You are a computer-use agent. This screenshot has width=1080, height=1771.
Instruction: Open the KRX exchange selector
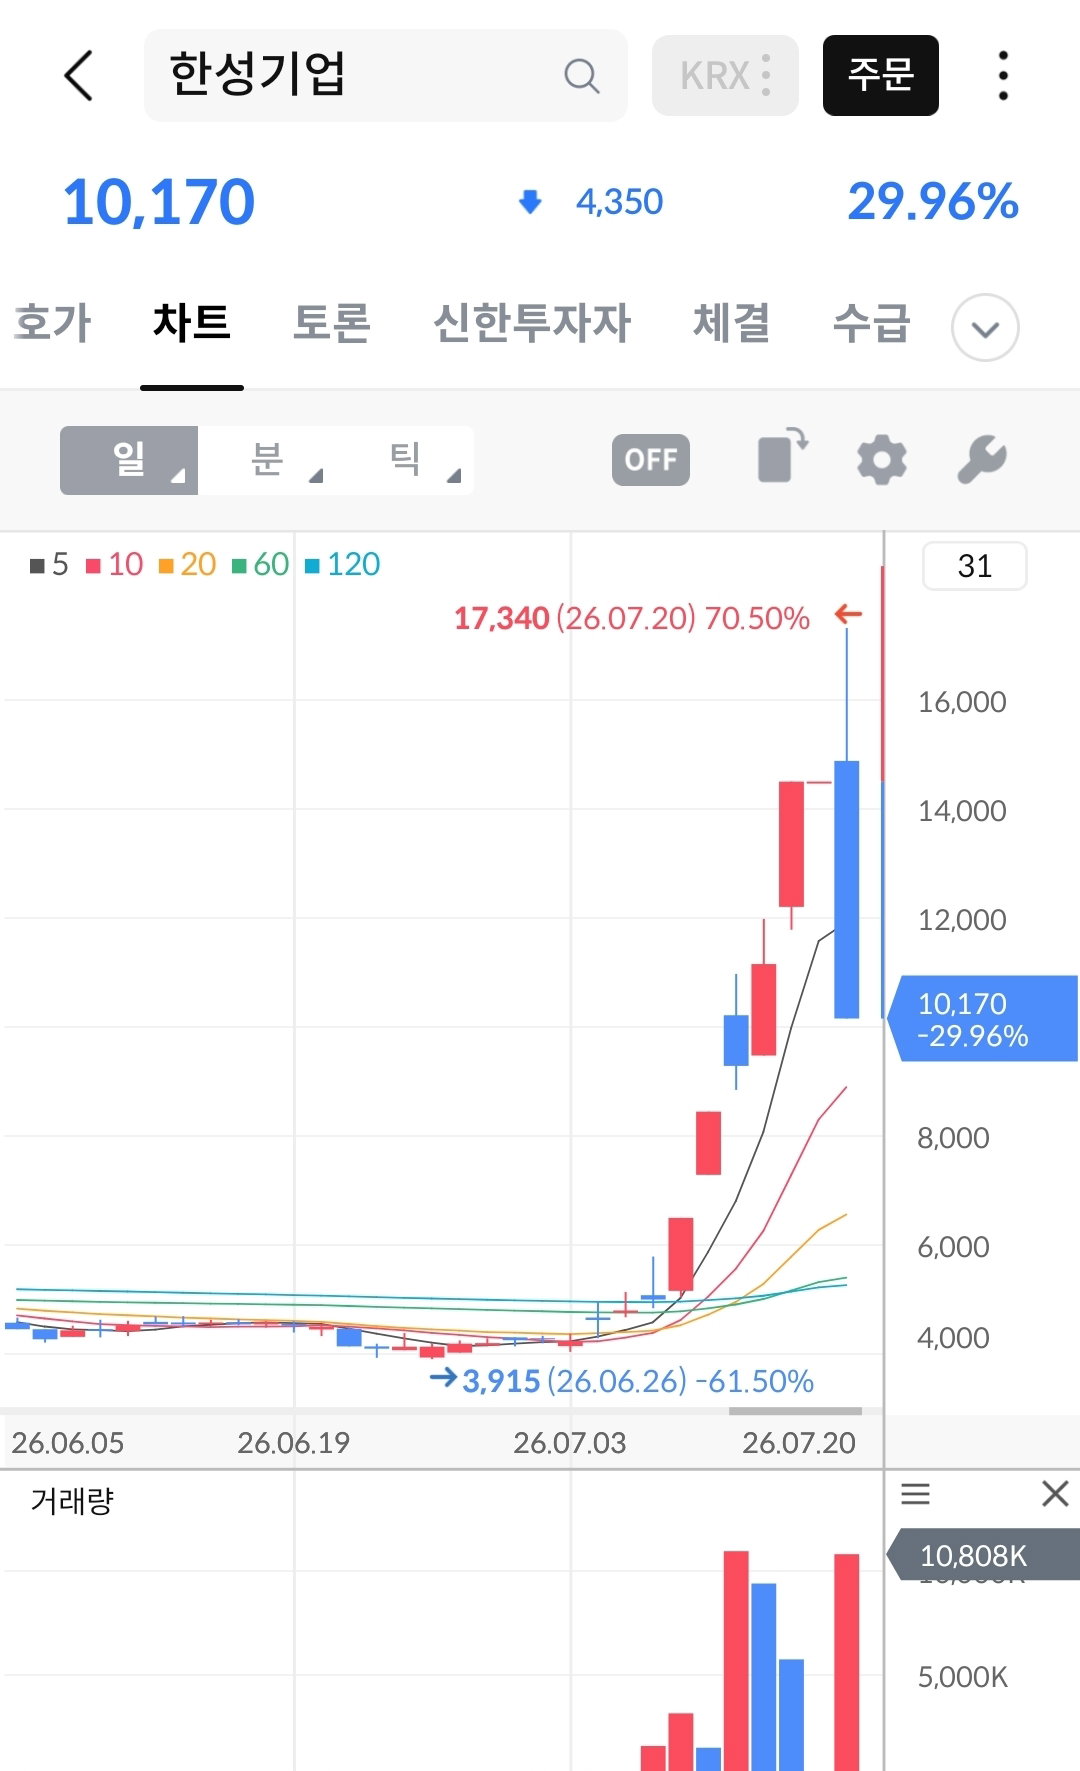[725, 75]
